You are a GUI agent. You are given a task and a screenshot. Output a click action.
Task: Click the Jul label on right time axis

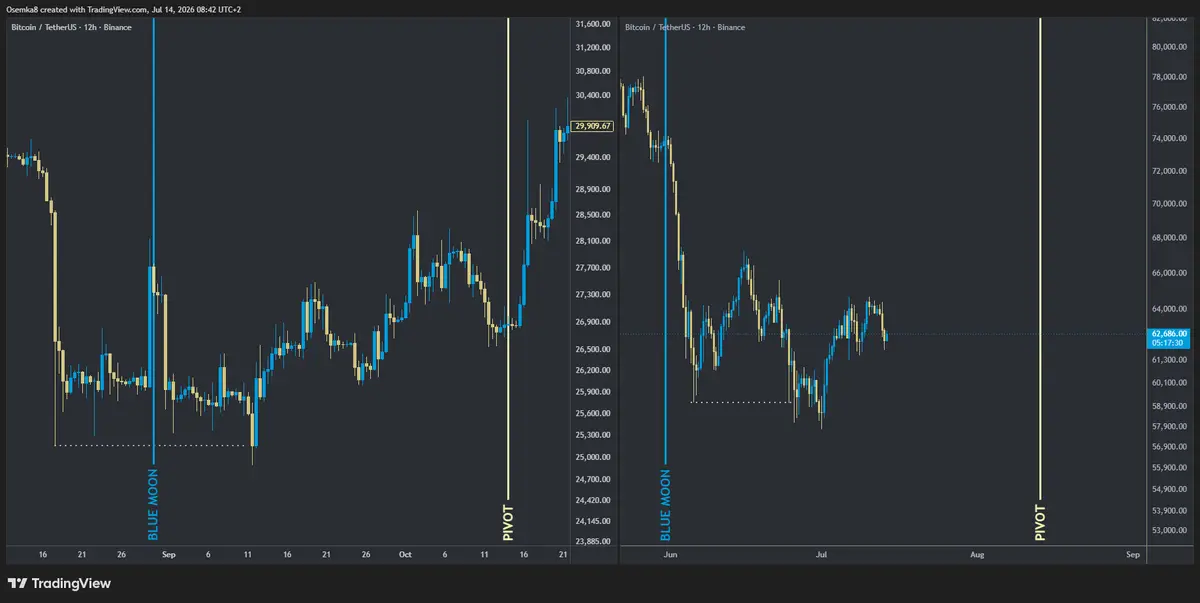822,554
